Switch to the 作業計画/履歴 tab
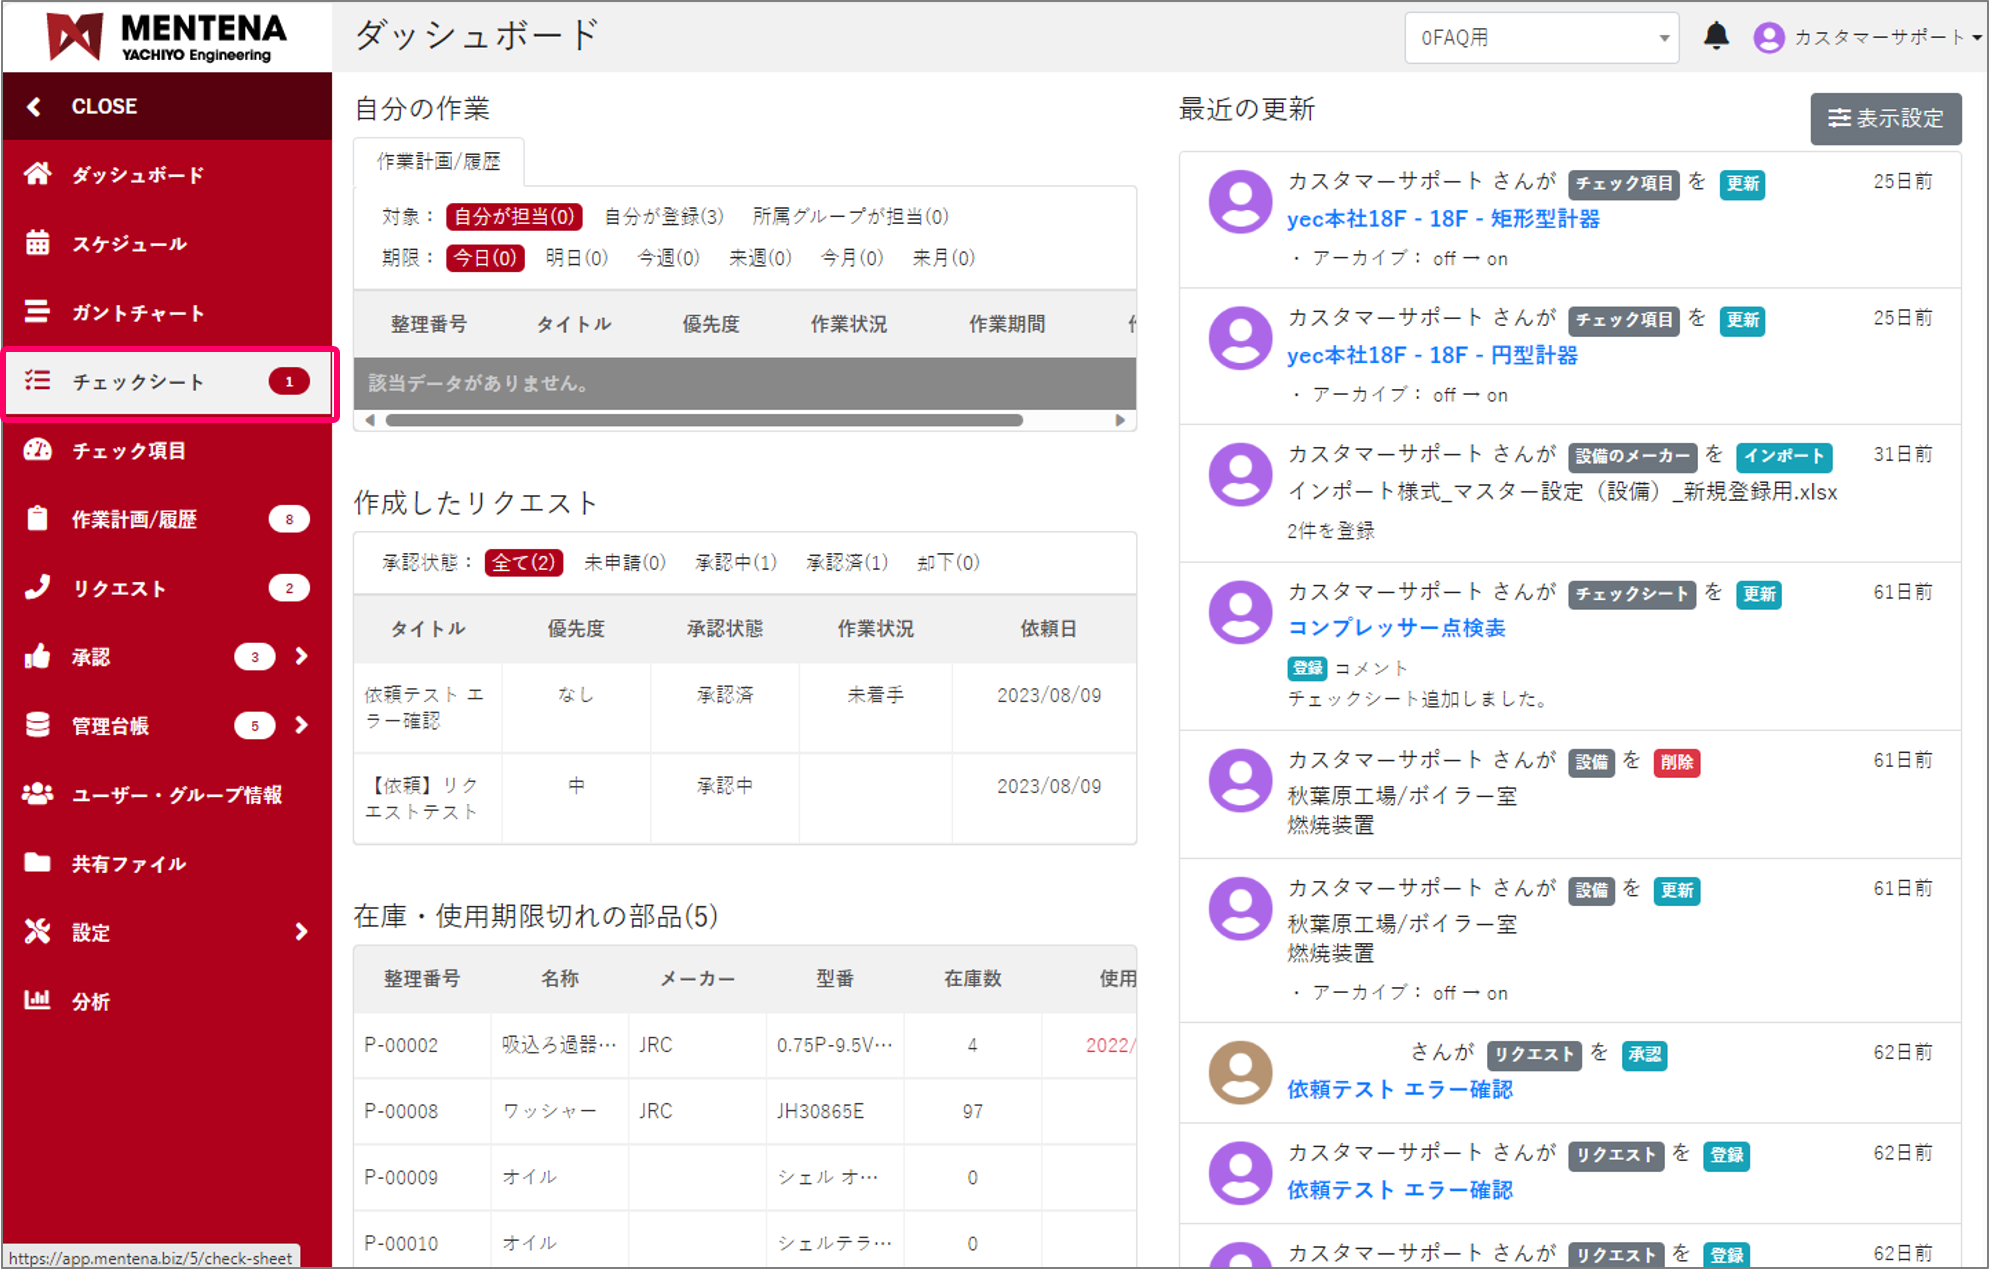 tap(438, 160)
